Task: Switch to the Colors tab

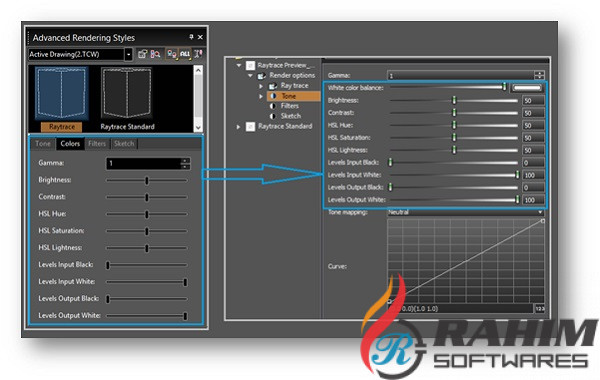Action: pos(70,144)
